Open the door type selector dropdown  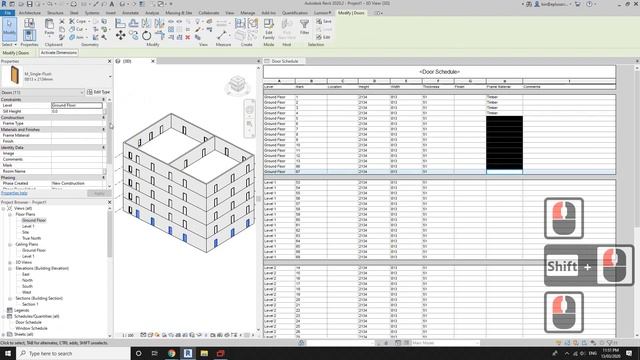click(x=110, y=76)
